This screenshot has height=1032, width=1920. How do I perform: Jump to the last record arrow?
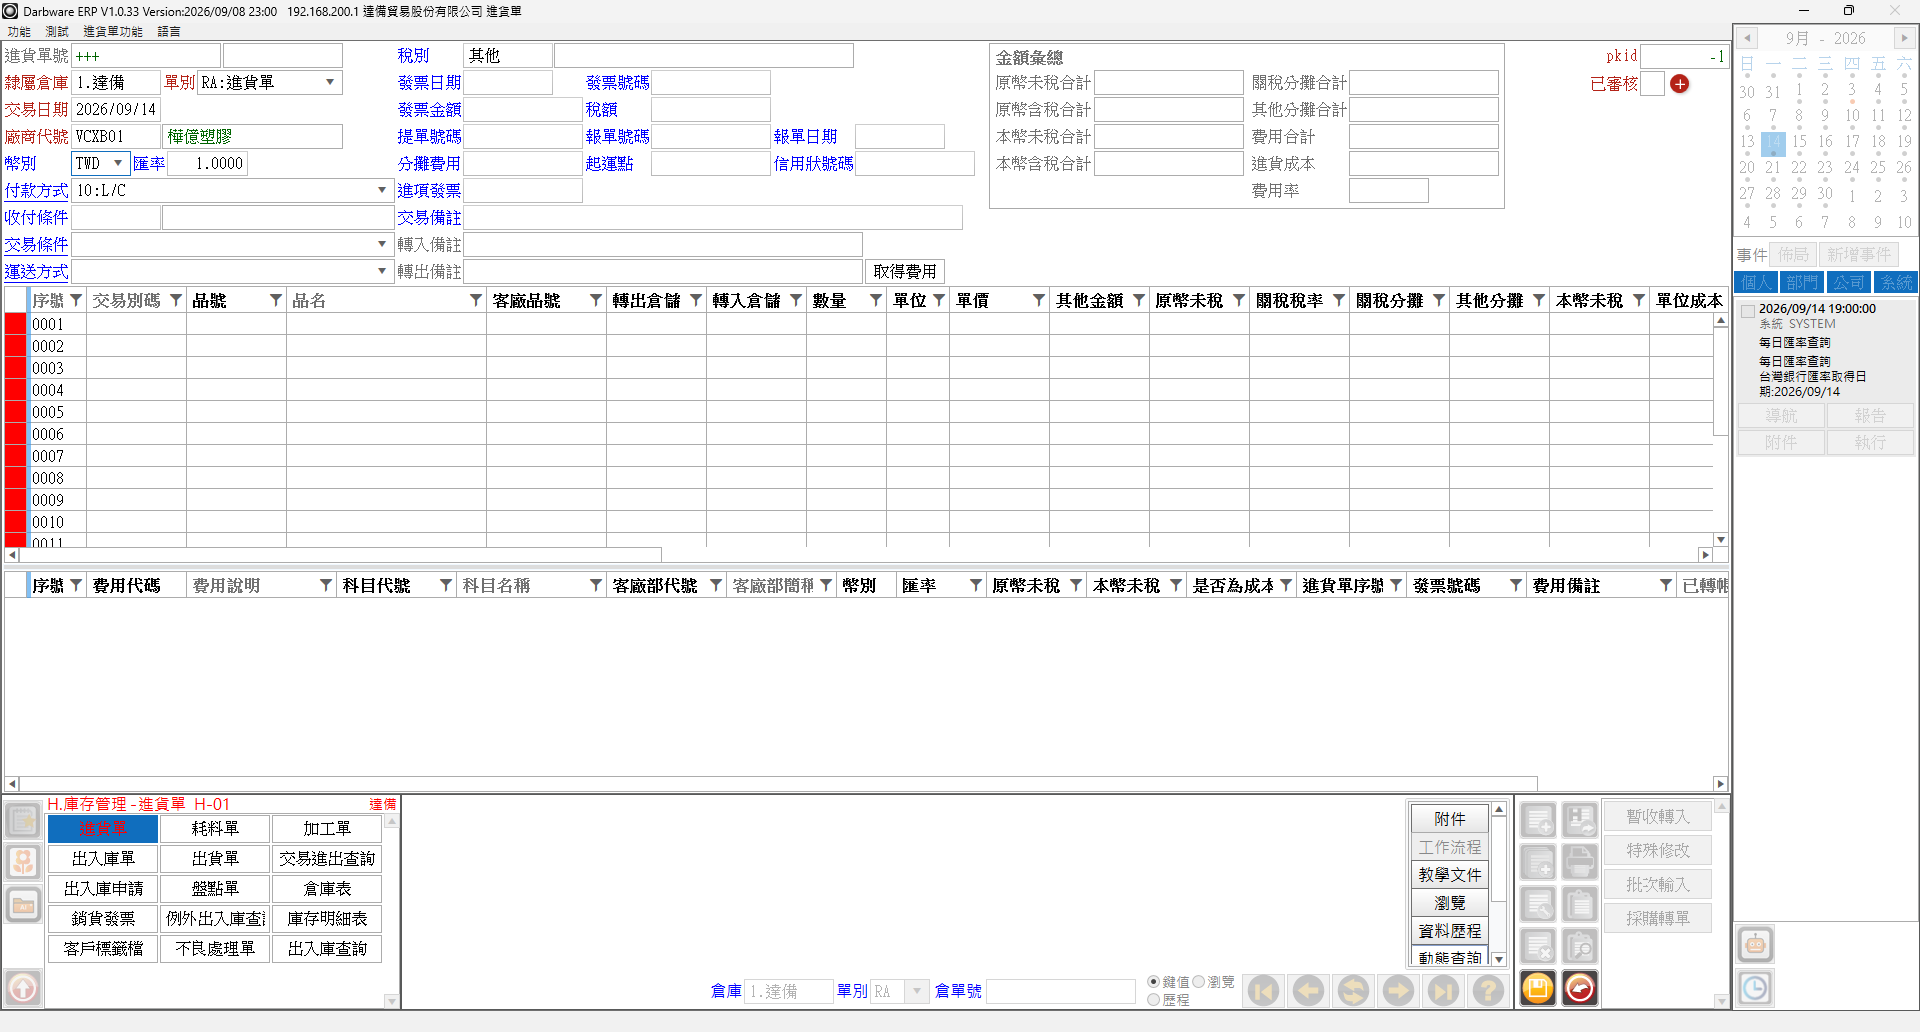1443,991
